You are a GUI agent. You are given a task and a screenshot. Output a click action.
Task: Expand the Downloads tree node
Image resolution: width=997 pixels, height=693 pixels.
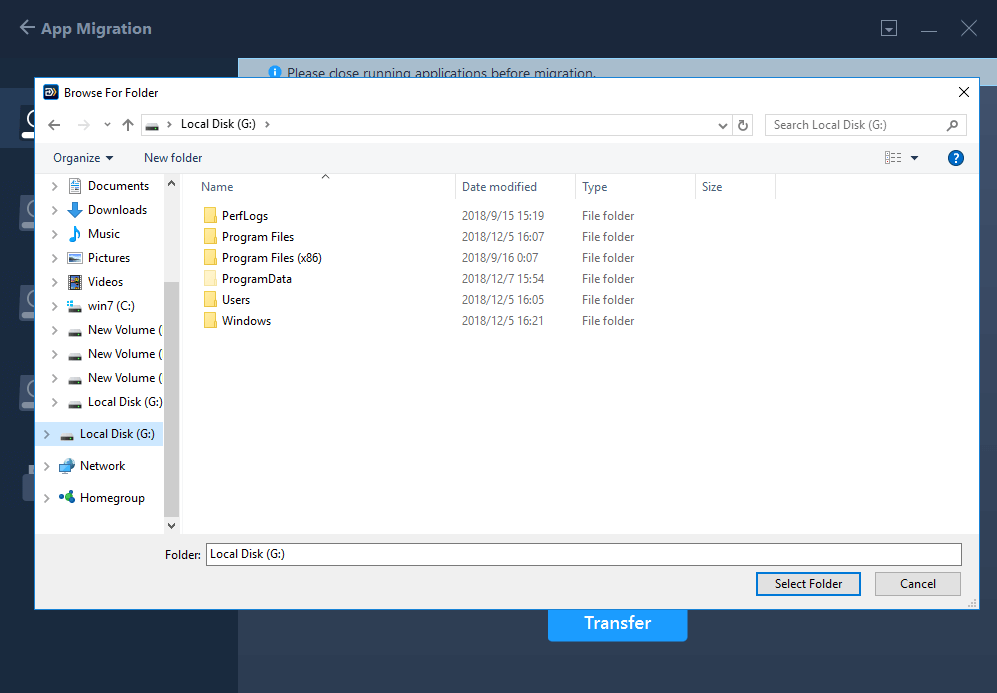pyautogui.click(x=55, y=210)
